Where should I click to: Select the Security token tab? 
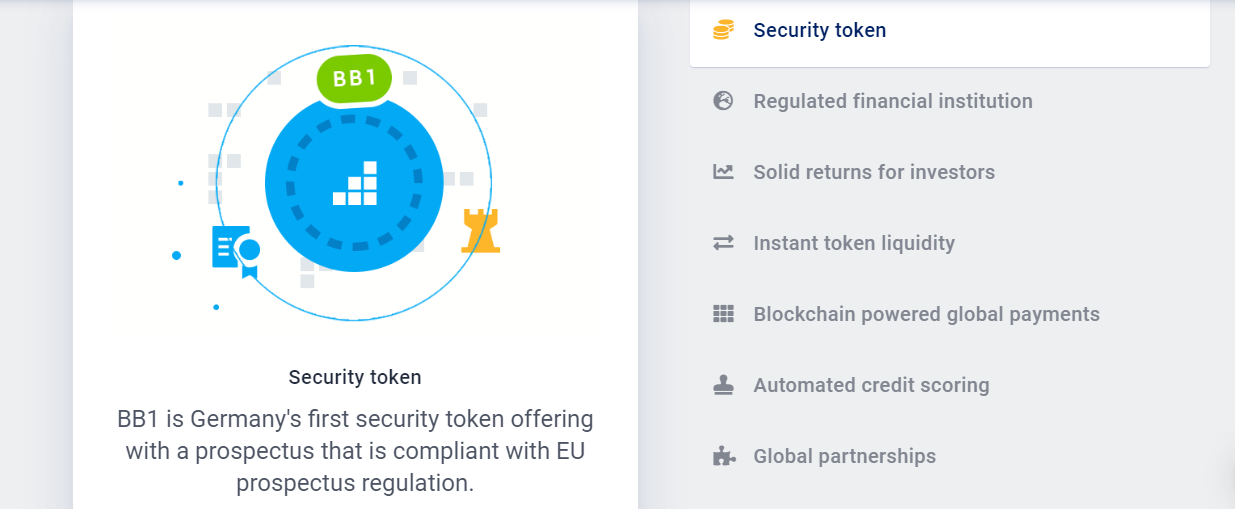[820, 30]
